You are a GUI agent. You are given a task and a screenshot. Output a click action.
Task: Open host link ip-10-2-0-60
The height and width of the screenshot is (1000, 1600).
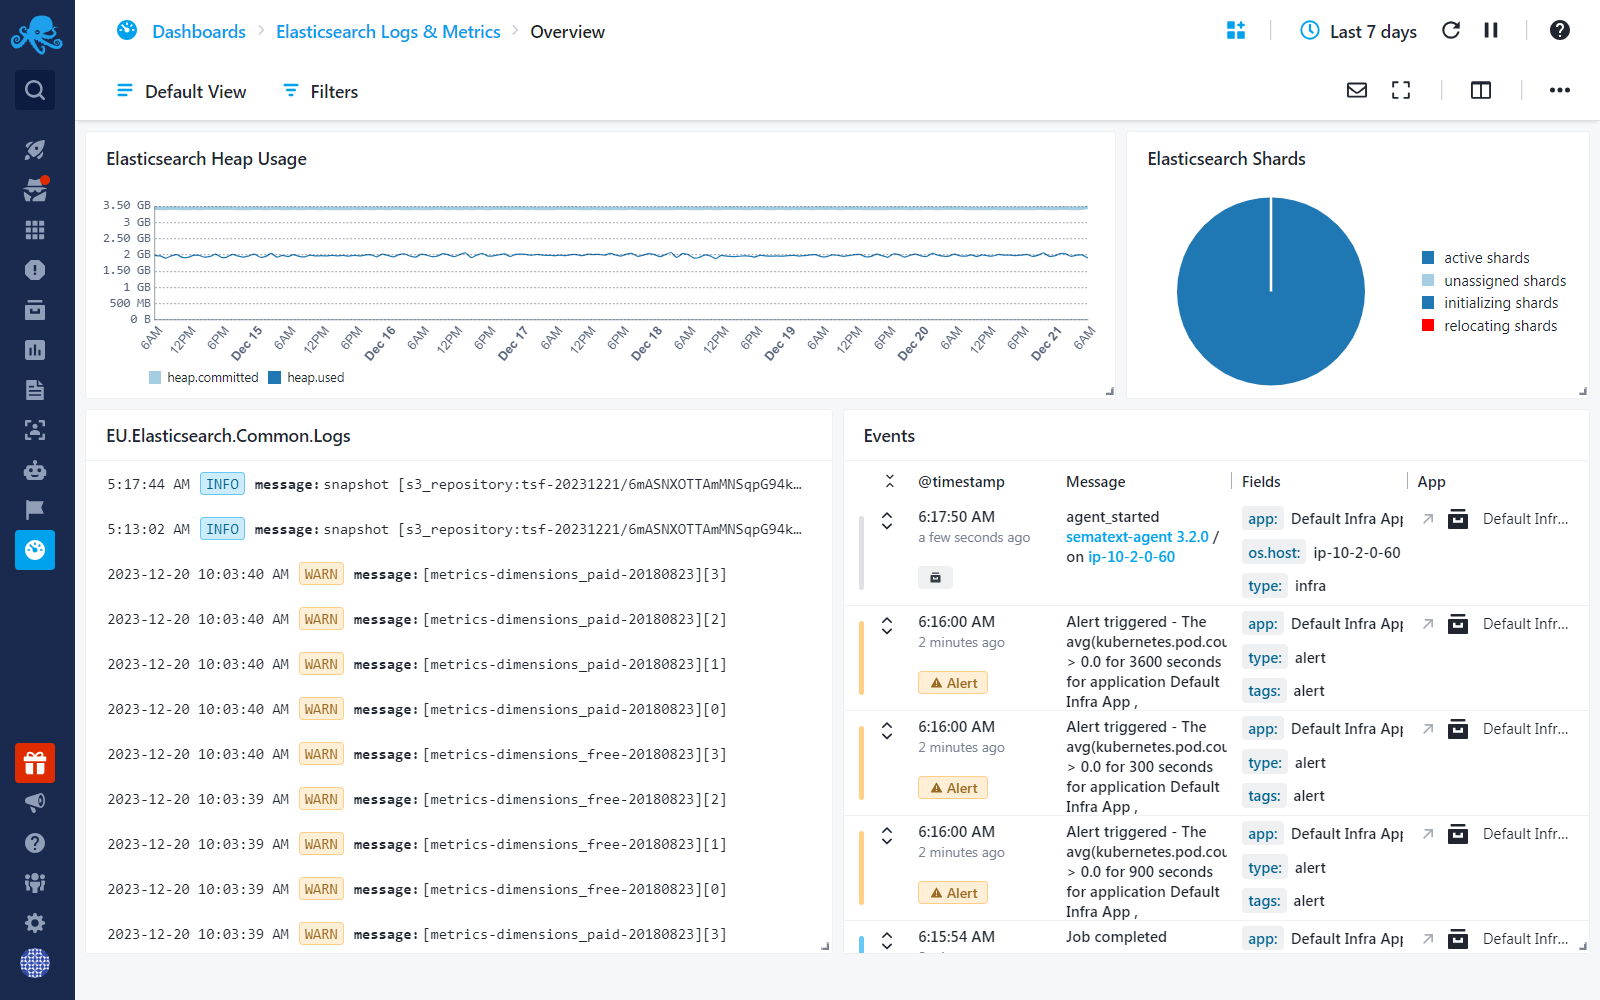1131,557
